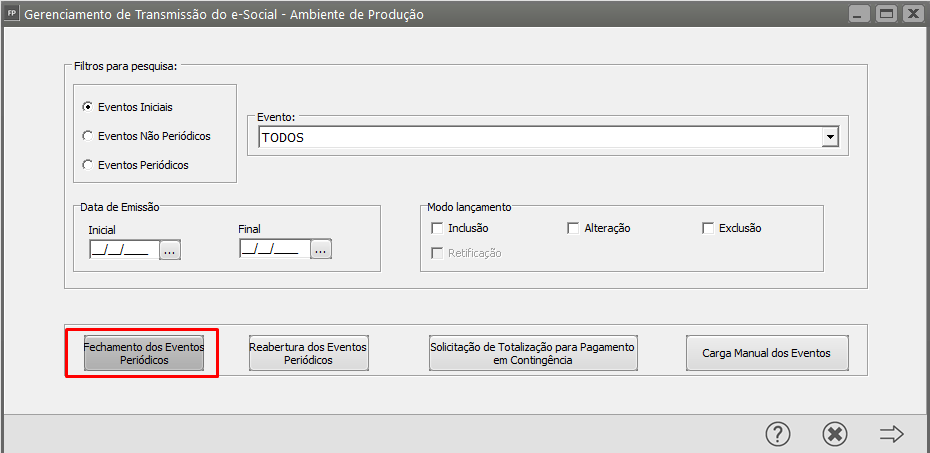Select the Eventos Periódicos radio button
930x453 pixels.
[88, 165]
